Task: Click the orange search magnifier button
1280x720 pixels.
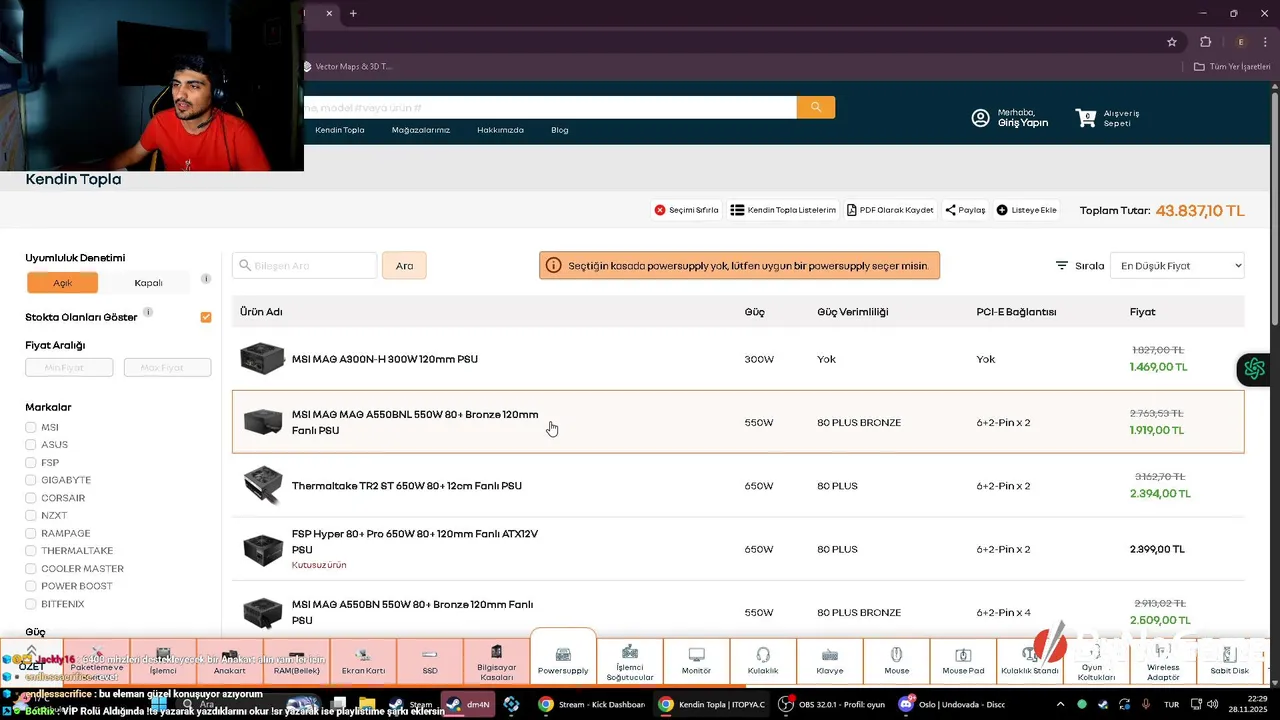Action: (x=816, y=107)
